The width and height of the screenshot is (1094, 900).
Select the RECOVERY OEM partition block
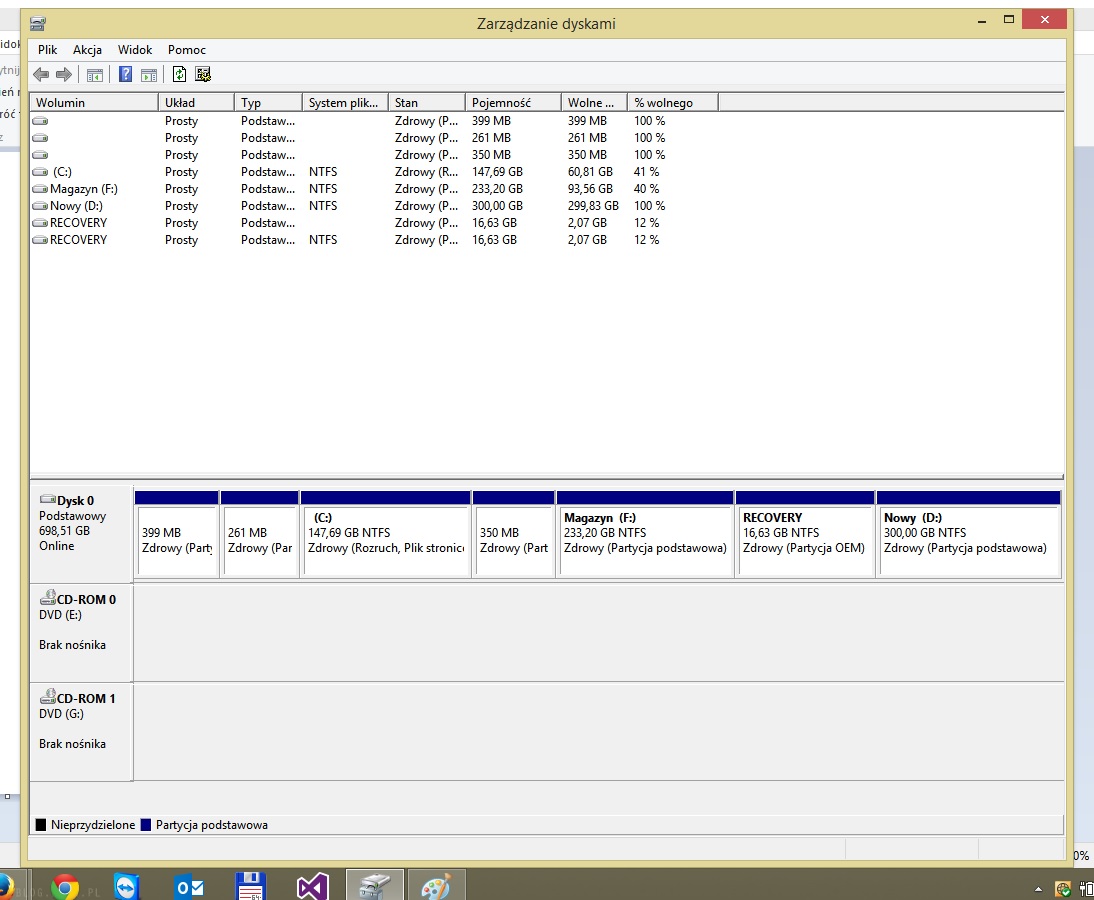[805, 534]
